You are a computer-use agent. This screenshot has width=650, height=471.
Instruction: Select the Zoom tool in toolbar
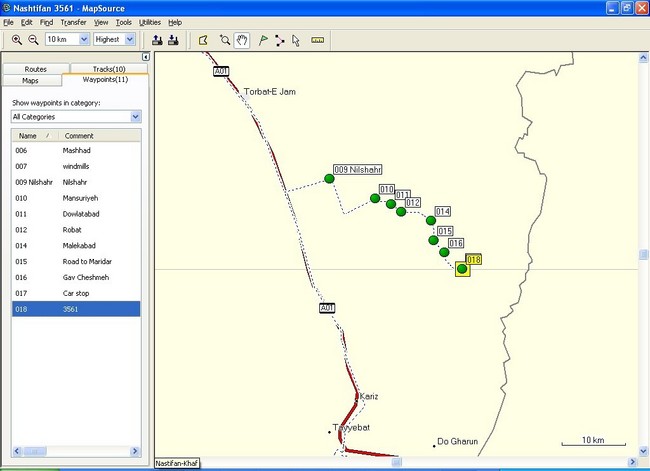225,40
